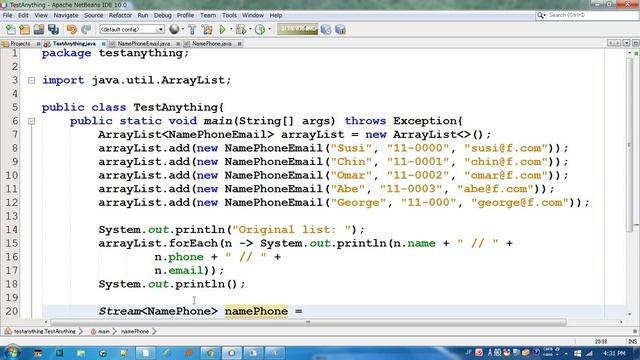640x360 pixels.
Task: Open the Navigate menu
Action: pos(66,15)
